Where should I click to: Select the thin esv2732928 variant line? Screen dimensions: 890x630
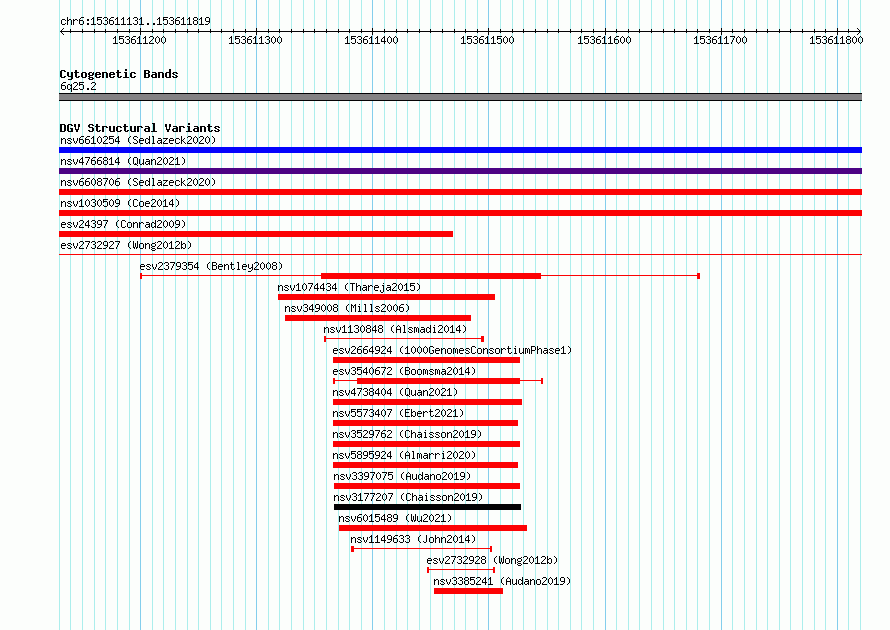[x=461, y=570]
